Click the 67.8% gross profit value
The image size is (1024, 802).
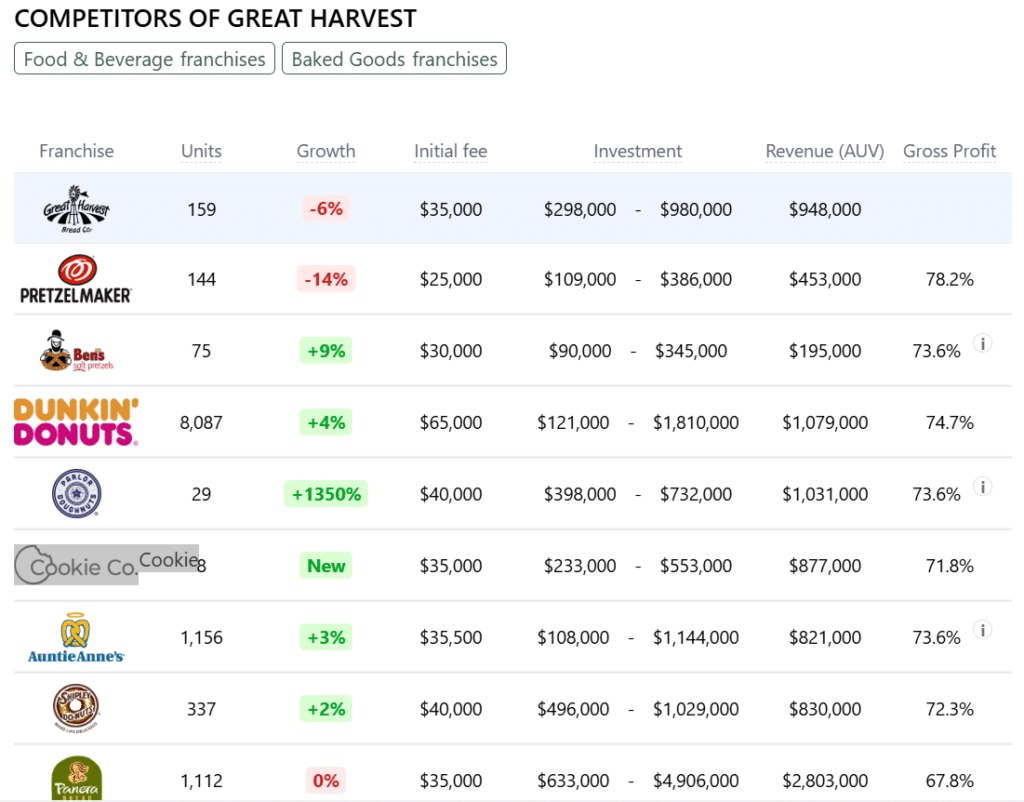pyautogui.click(x=950, y=780)
